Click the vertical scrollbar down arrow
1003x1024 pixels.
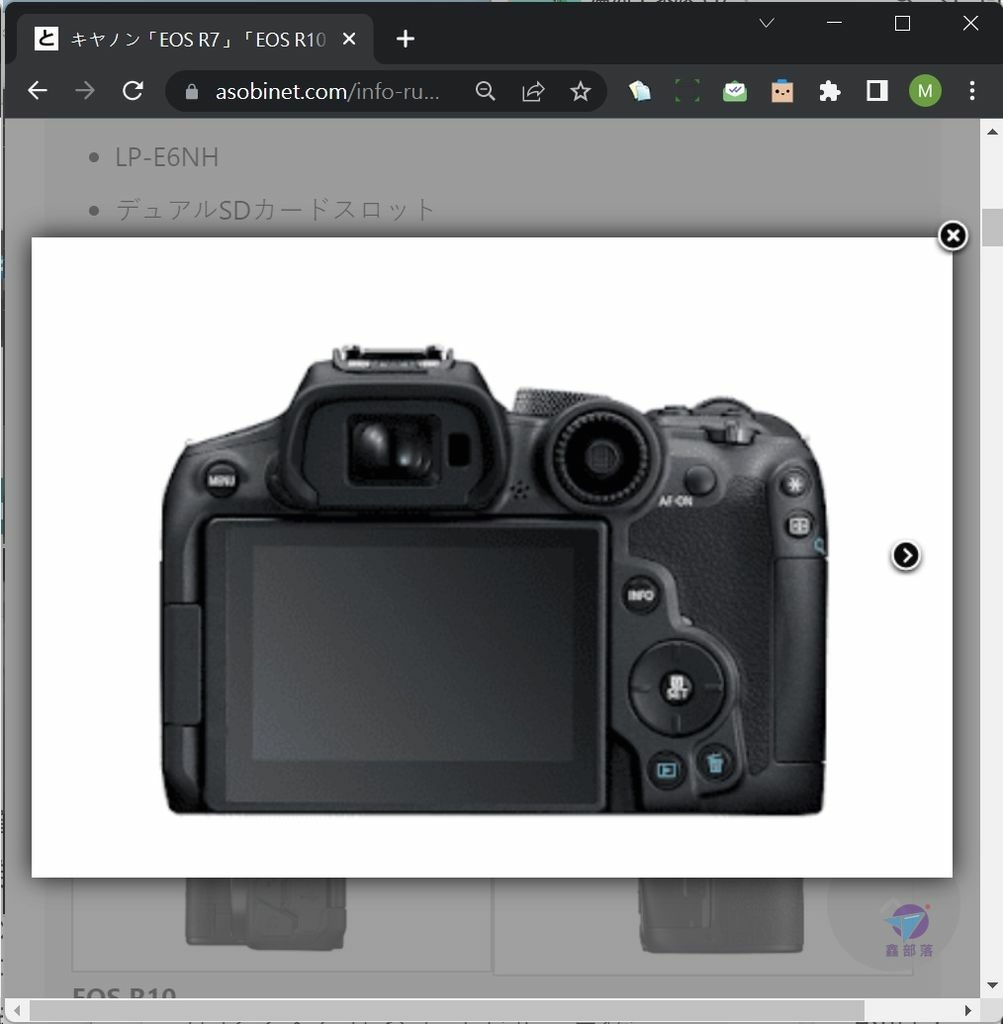992,985
